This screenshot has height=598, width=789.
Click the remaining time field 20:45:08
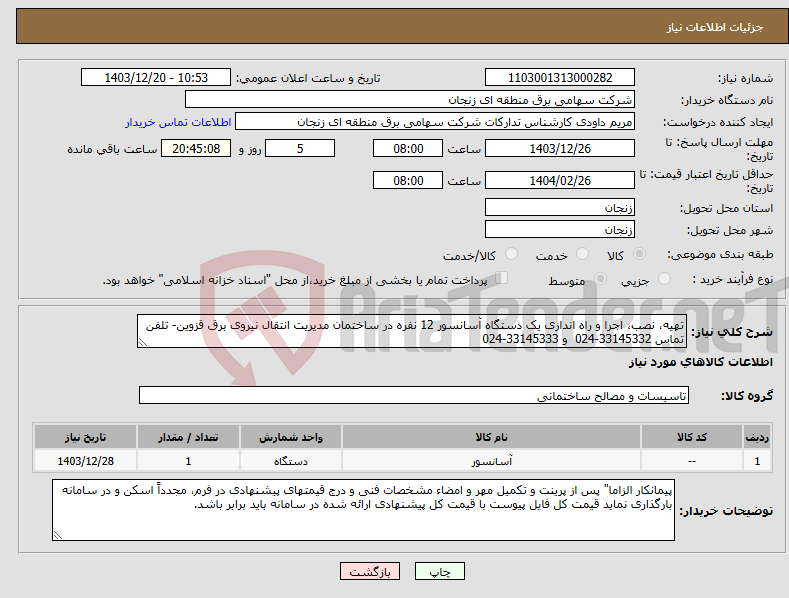point(196,148)
